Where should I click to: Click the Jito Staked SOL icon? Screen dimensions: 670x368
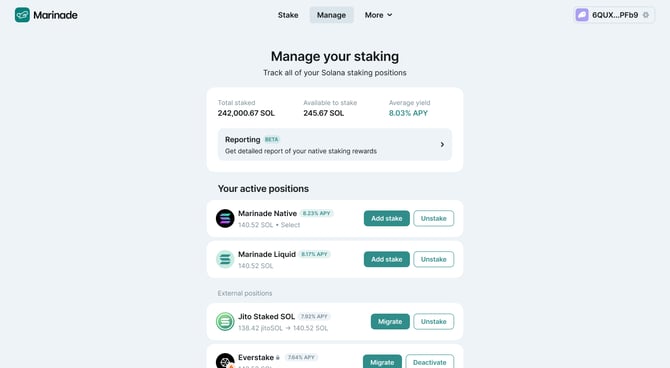click(225, 321)
